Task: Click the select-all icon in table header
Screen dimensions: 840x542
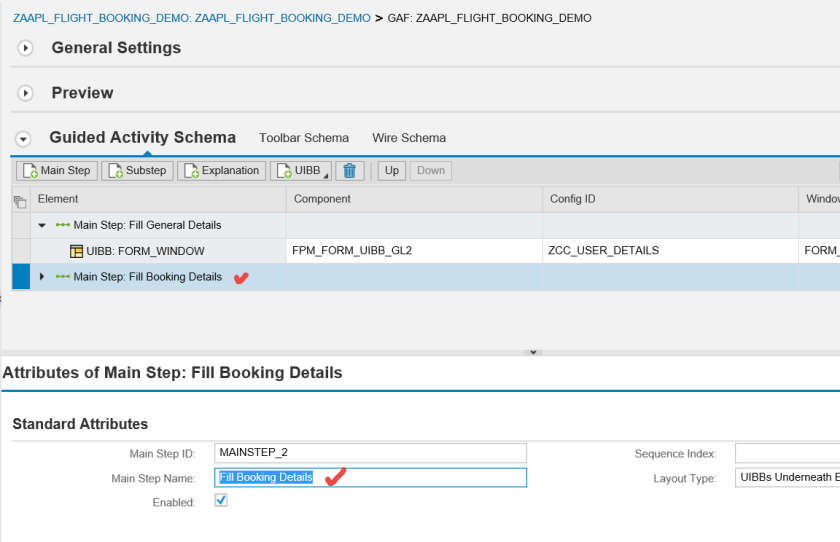Action: tap(20, 200)
